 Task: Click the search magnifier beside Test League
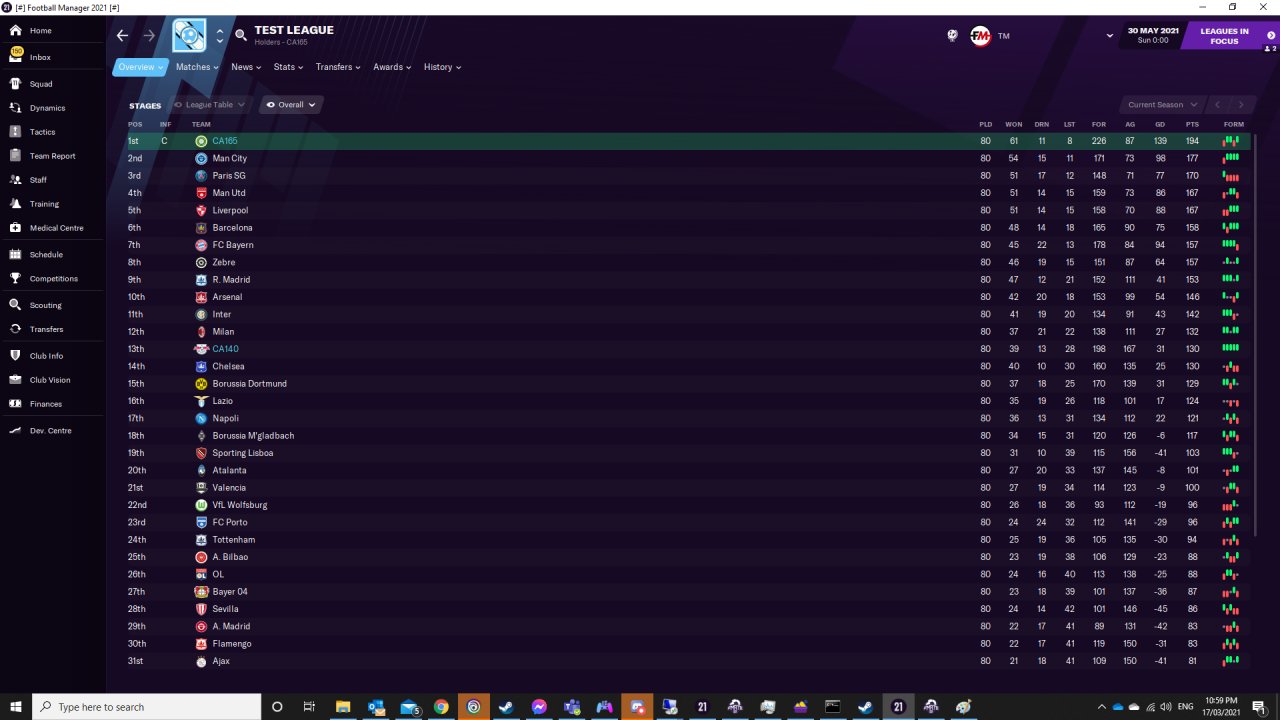point(241,35)
